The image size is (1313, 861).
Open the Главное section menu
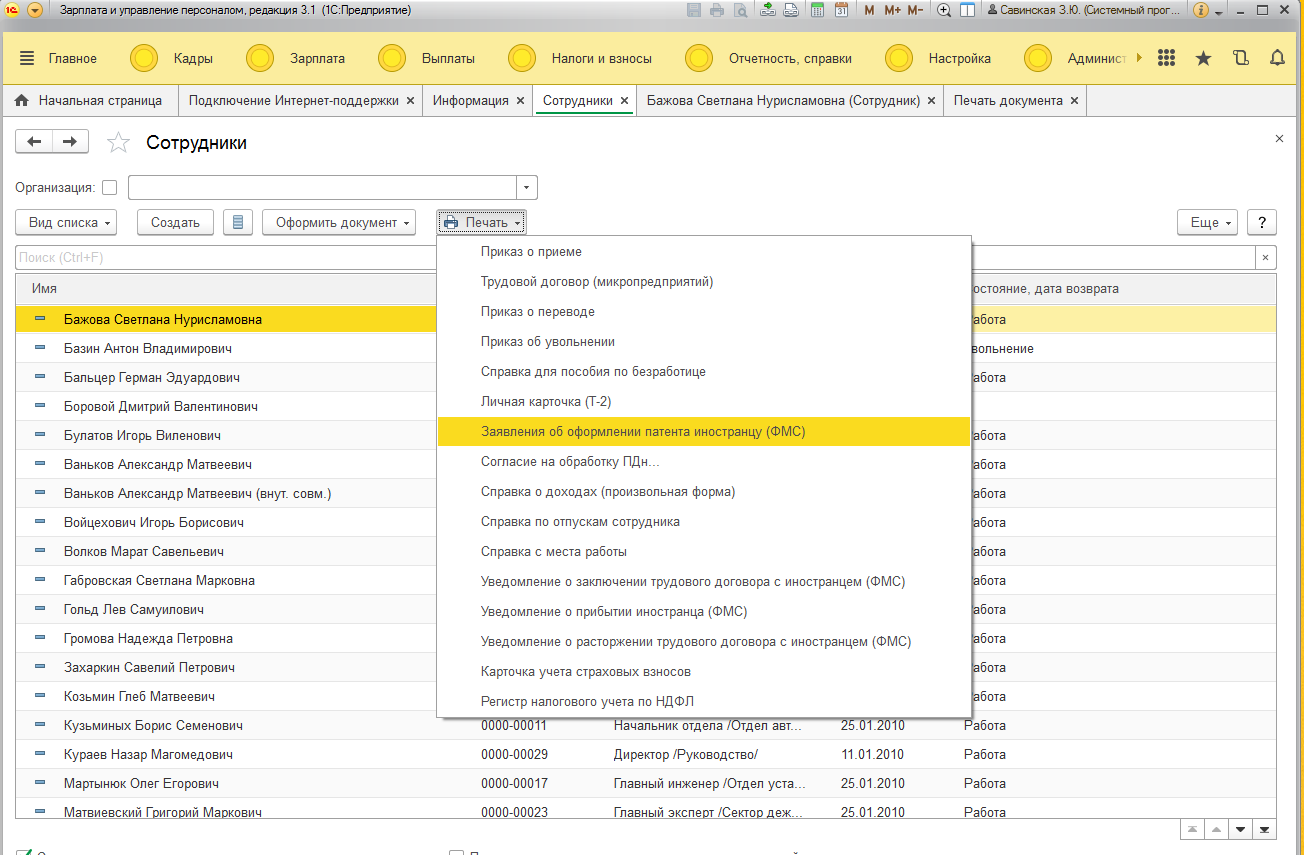(x=59, y=58)
